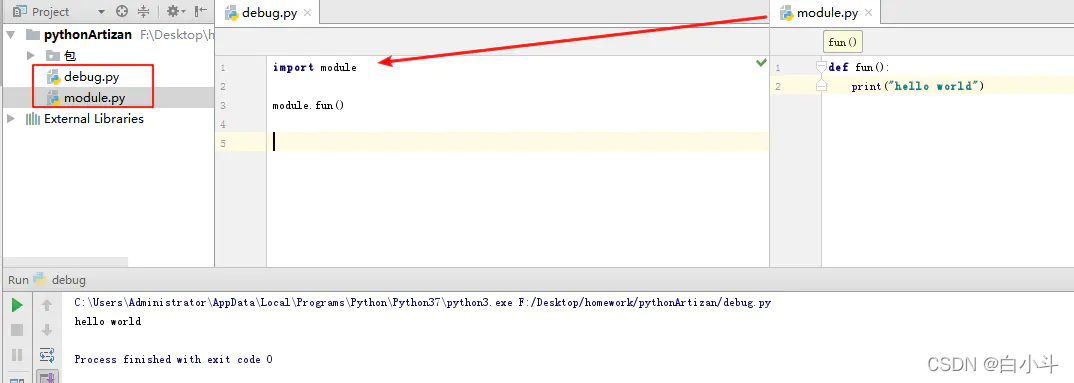Viewport: 1074px width, 383px height.
Task: Click the Project tool window icon
Action: click(20, 12)
